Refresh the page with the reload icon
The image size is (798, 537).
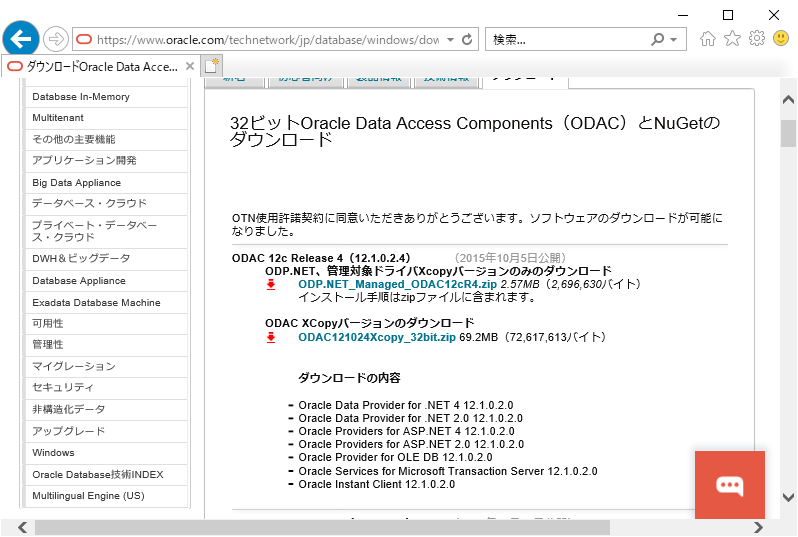coord(467,39)
